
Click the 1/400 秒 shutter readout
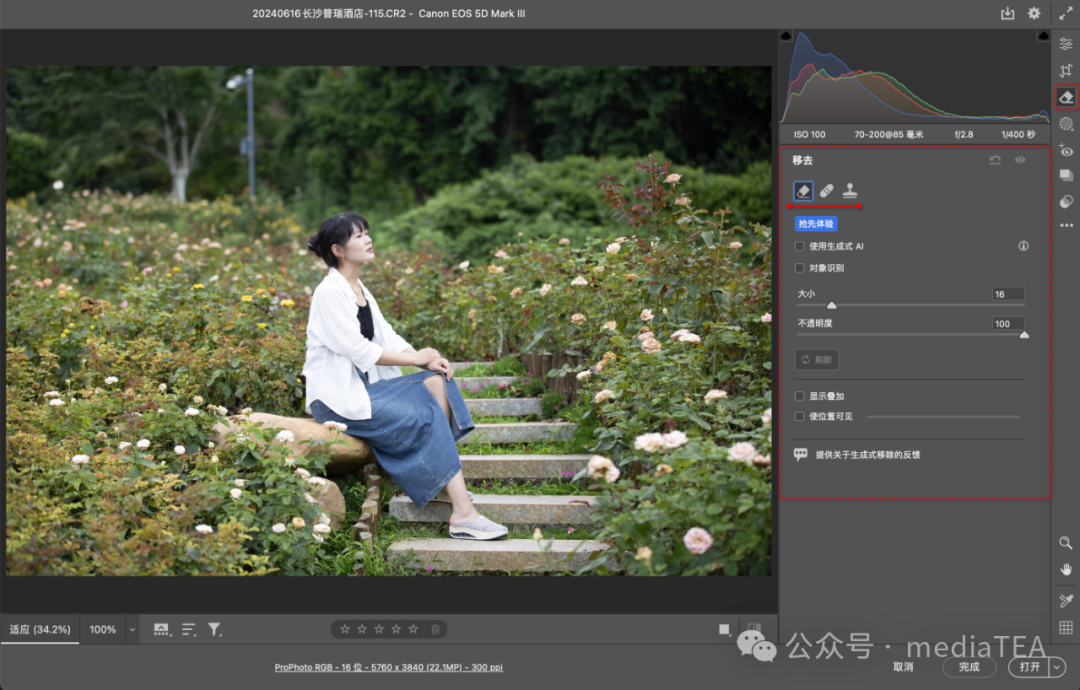[1018, 134]
